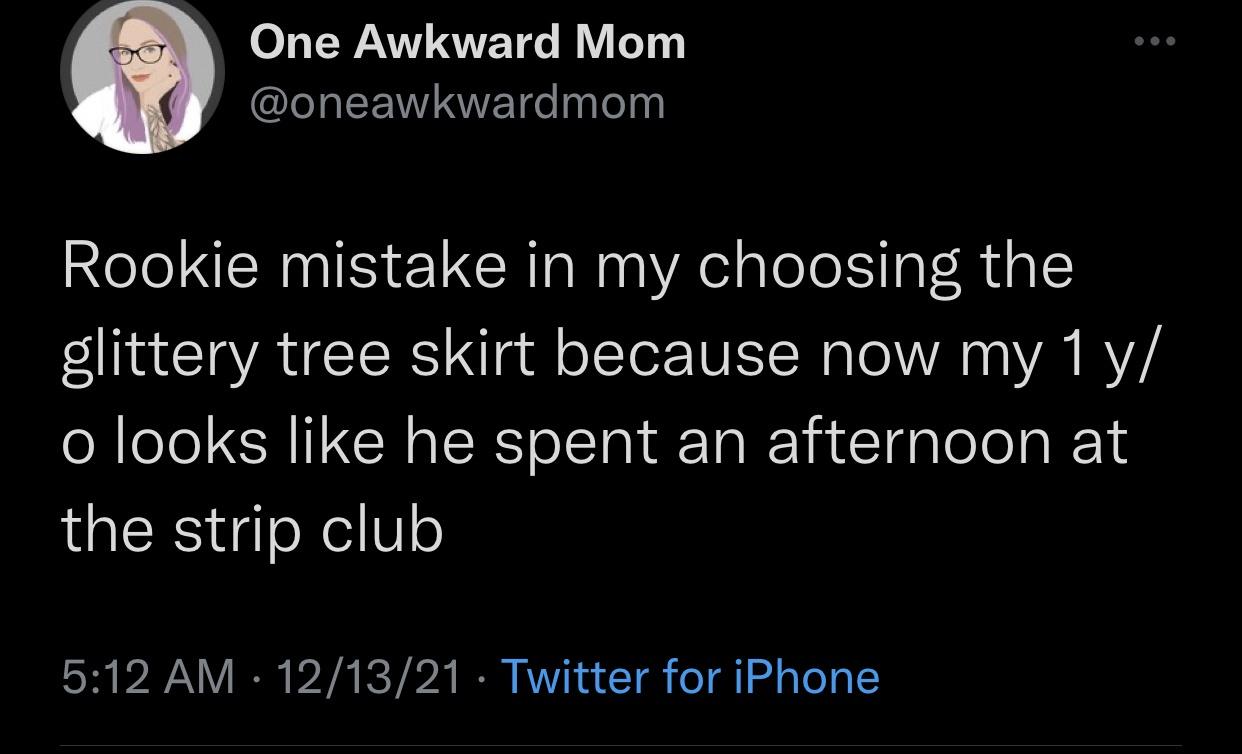Click the Twitter for iPhone source link
This screenshot has height=754, width=1242.
pos(689,677)
